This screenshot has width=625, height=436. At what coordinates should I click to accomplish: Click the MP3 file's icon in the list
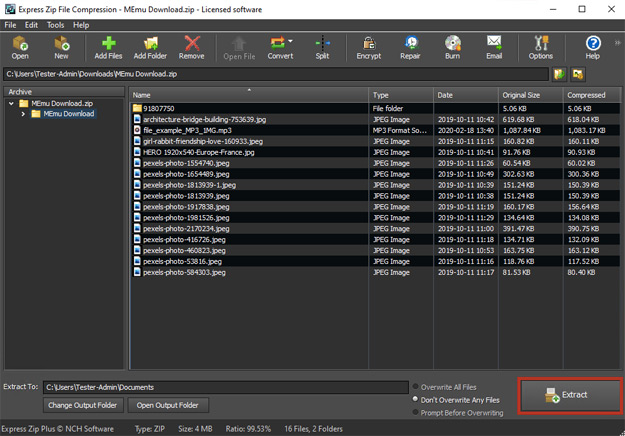click(137, 130)
